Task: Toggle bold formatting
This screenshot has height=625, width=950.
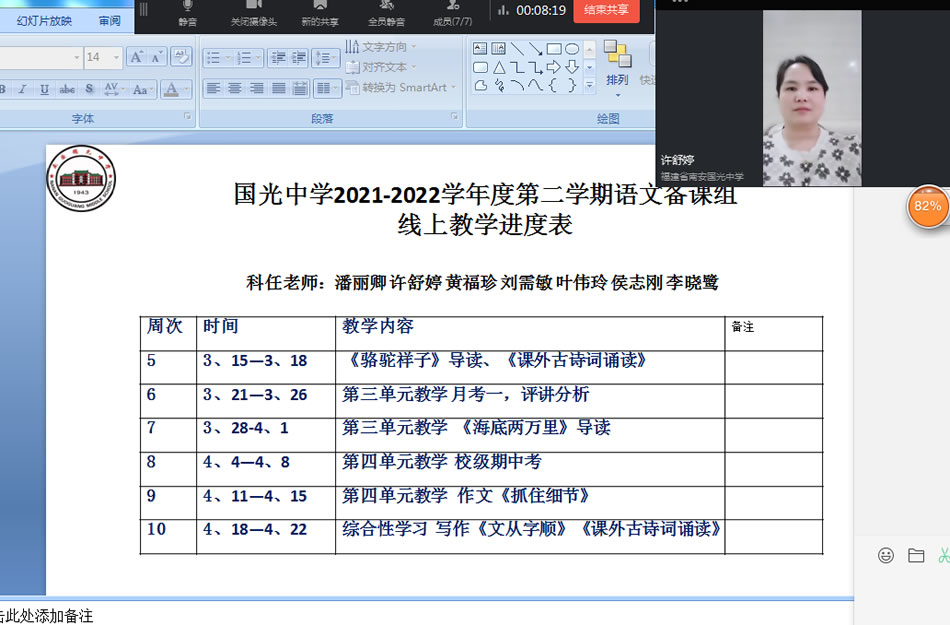Action: (3, 90)
